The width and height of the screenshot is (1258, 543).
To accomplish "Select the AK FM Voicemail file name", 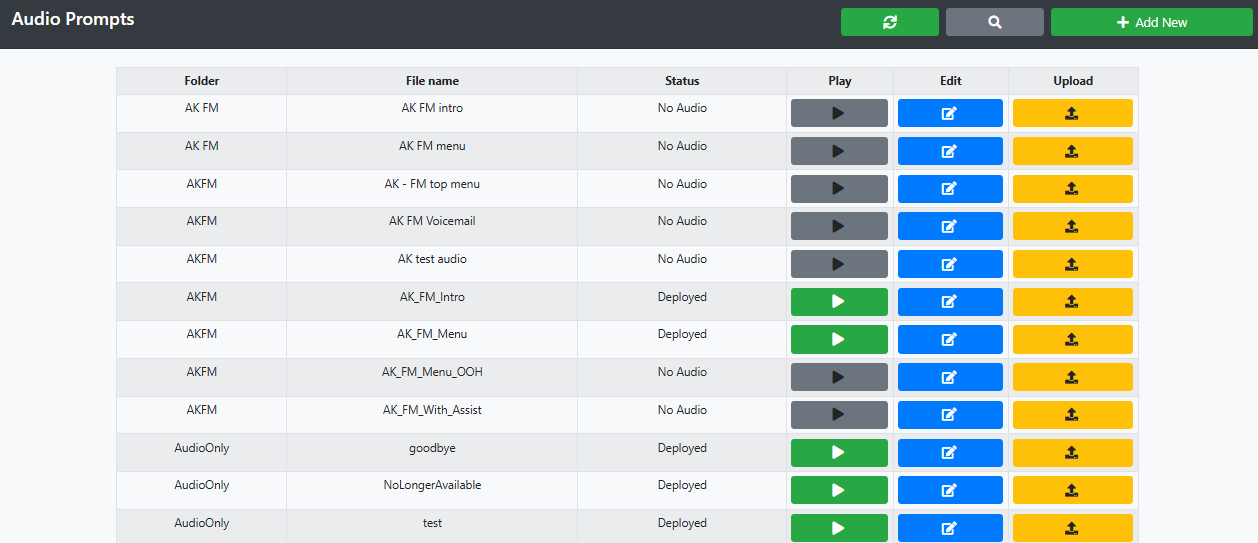I will (432, 221).
